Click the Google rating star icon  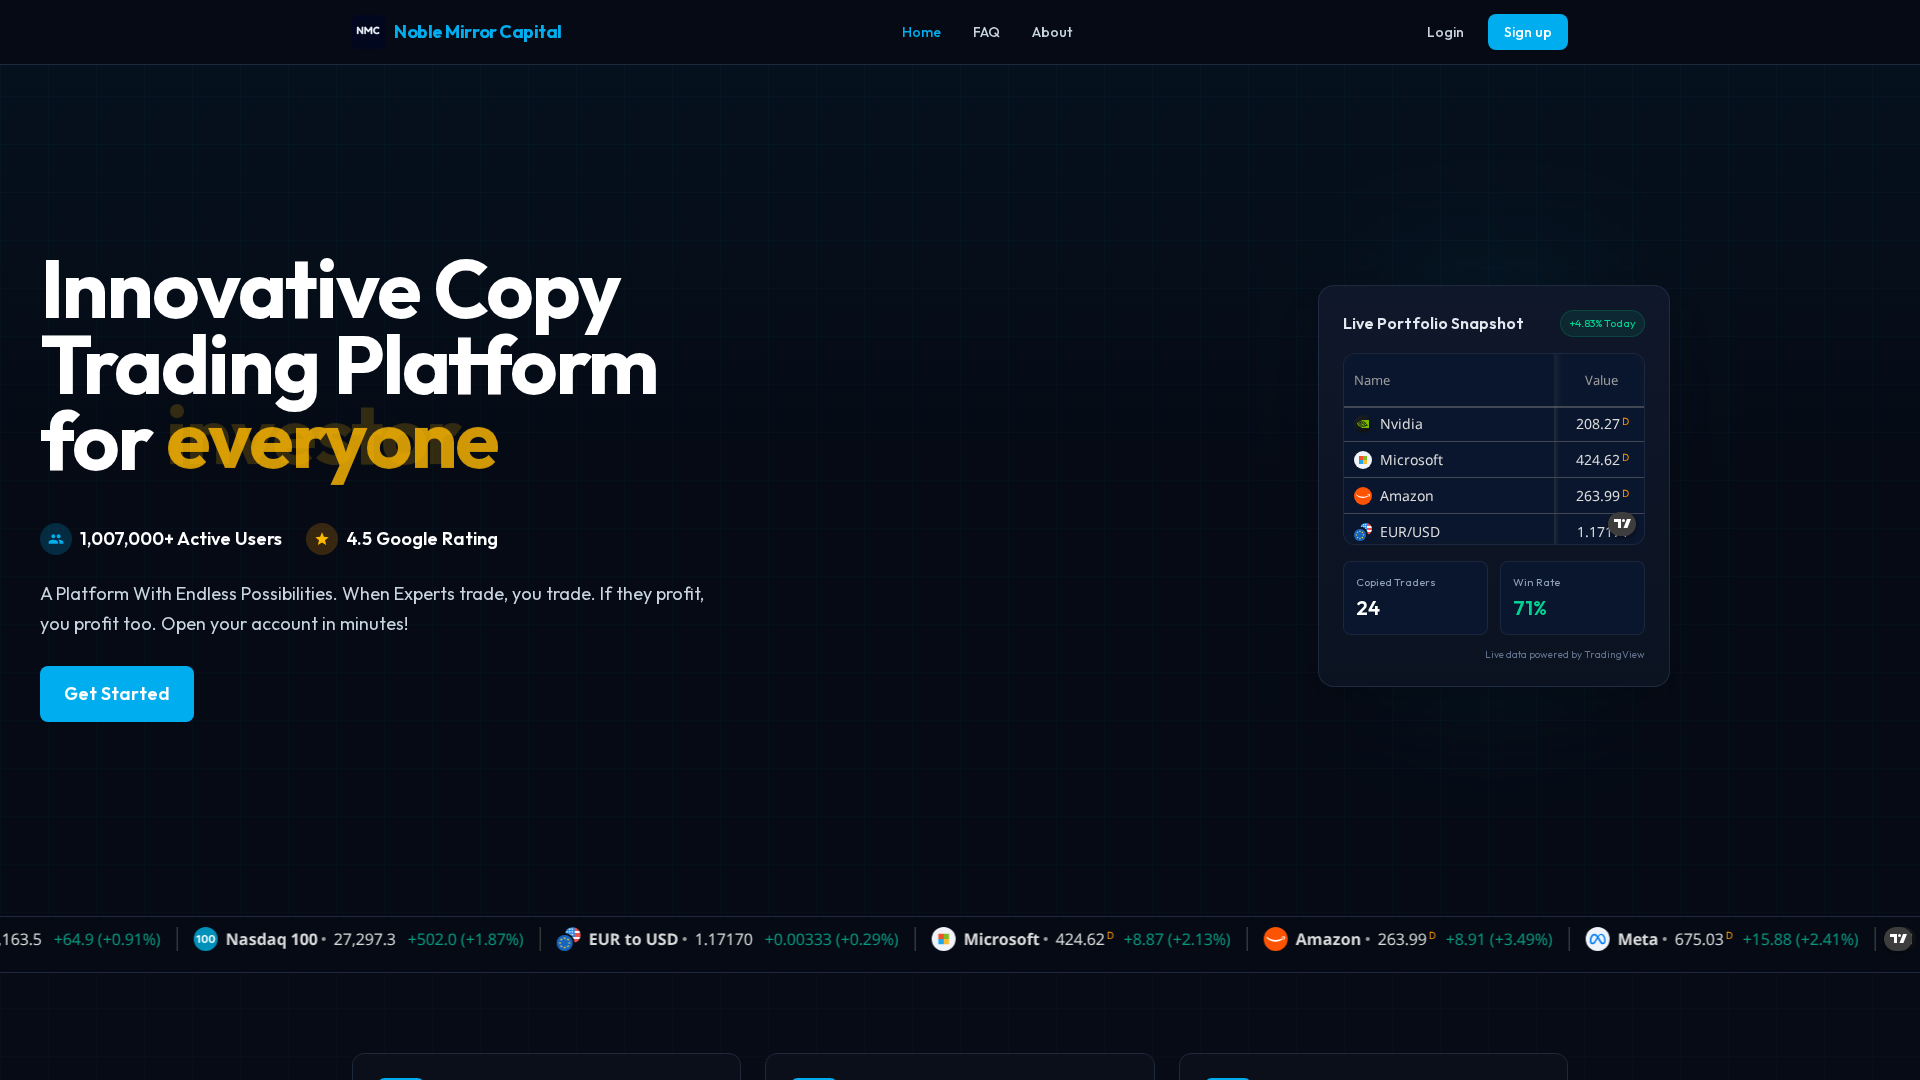coord(322,539)
